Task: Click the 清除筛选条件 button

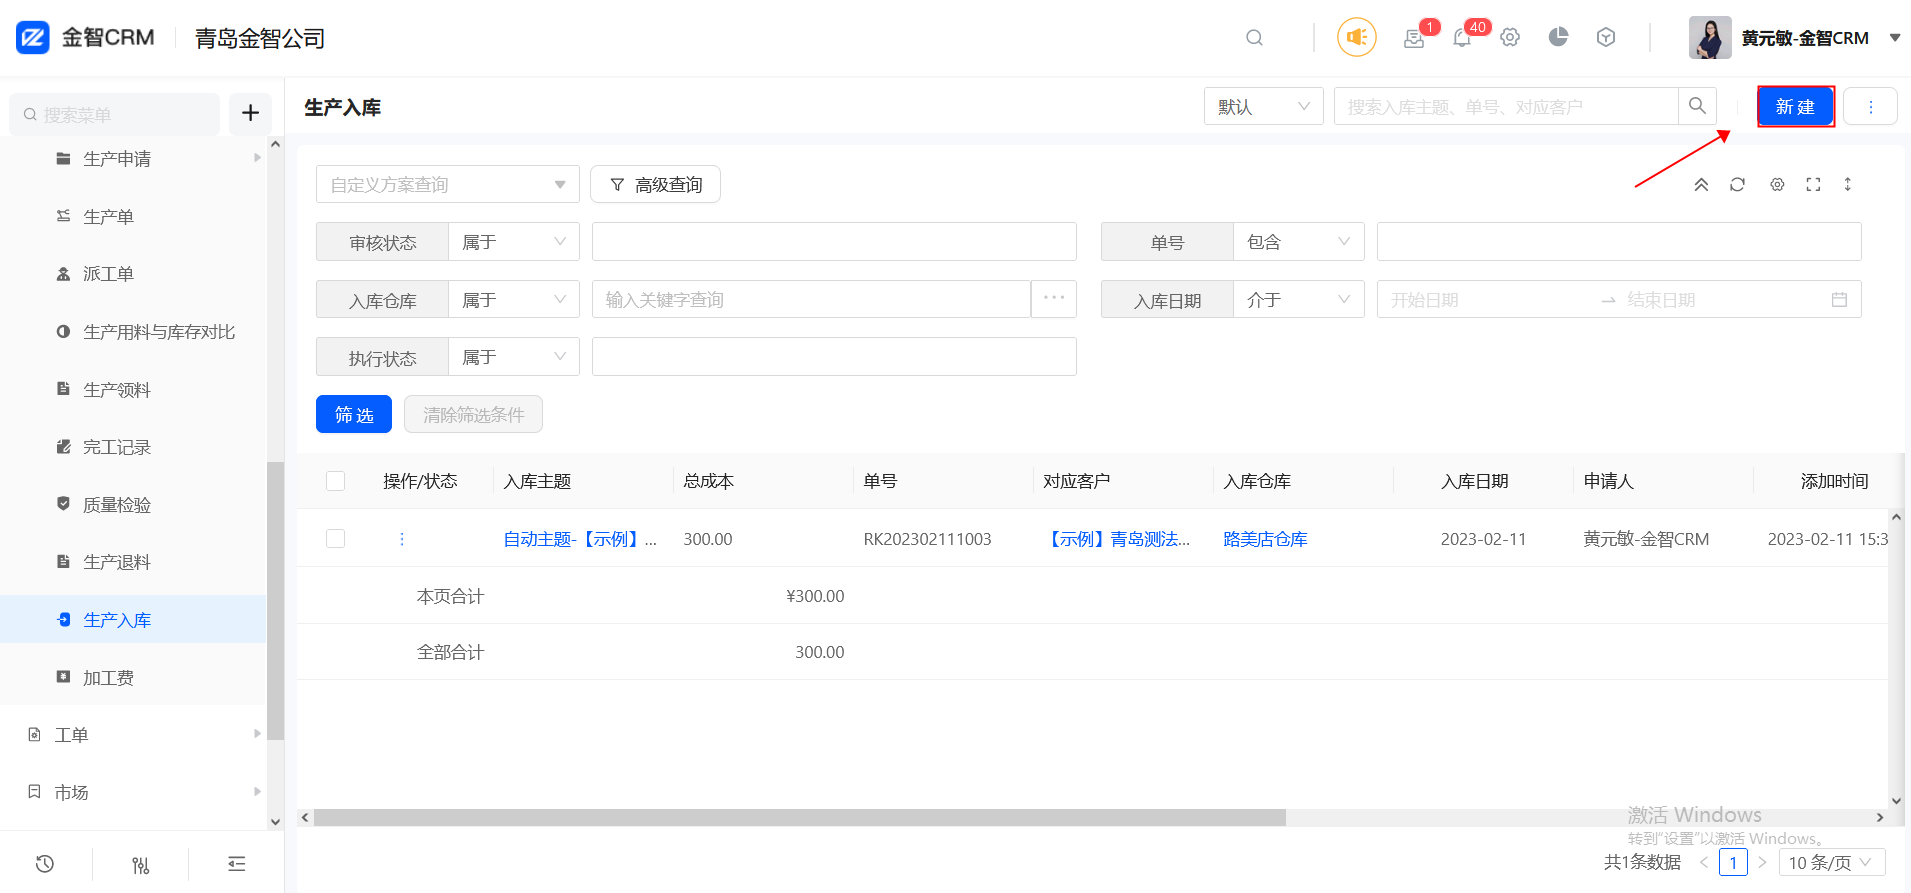Action: coord(473,414)
